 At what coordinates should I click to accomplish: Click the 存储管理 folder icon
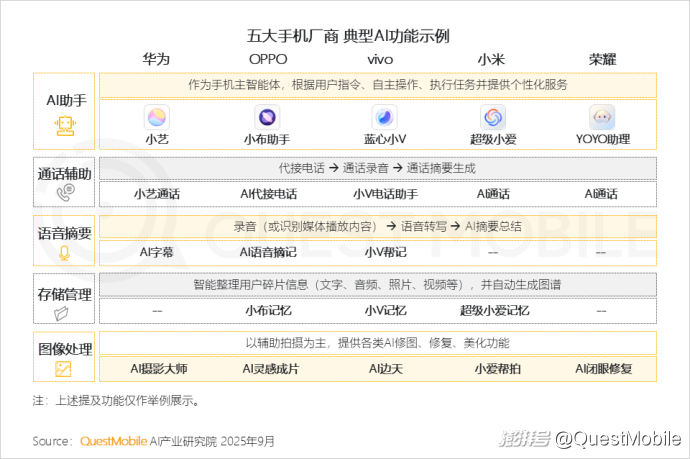pos(64,313)
